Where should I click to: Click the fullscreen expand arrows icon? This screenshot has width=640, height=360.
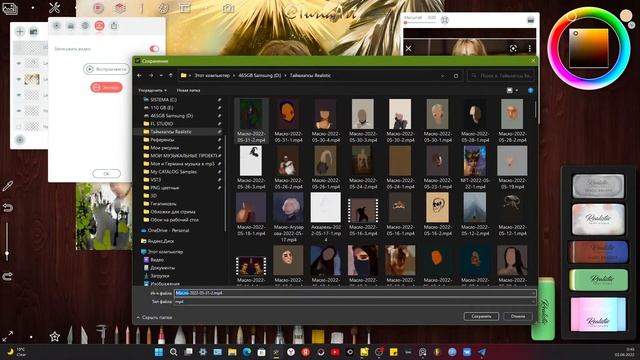(8, 336)
